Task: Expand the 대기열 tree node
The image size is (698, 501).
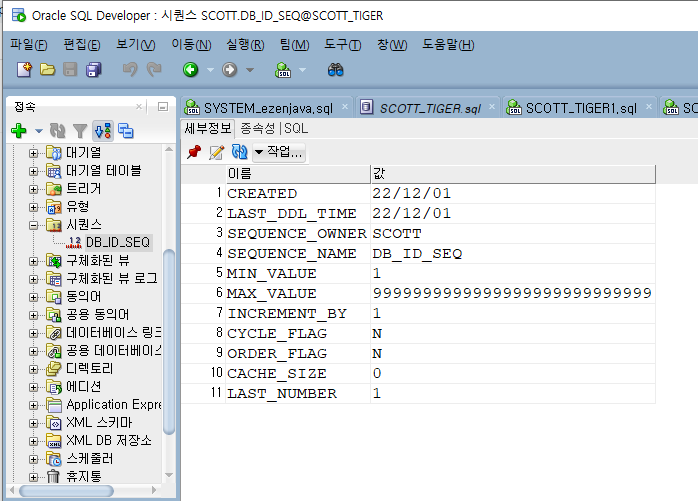Action: tap(33, 153)
